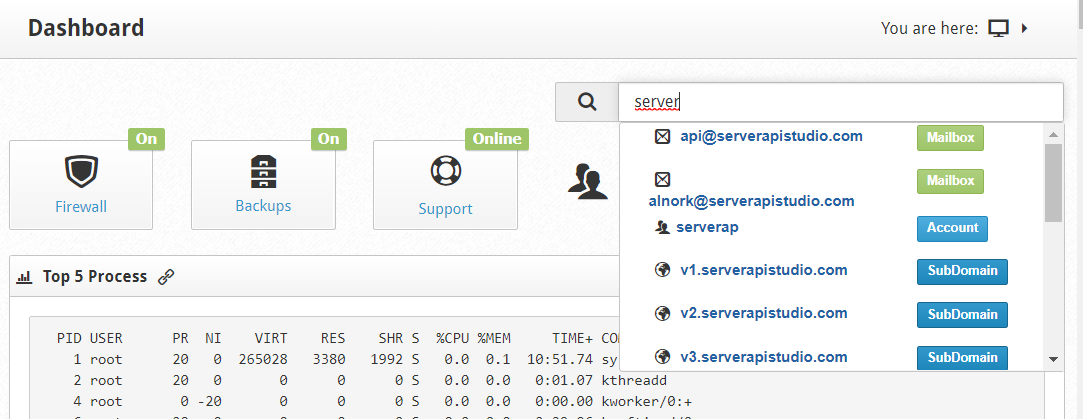Click the '%CPU' column header

[x=452, y=339]
